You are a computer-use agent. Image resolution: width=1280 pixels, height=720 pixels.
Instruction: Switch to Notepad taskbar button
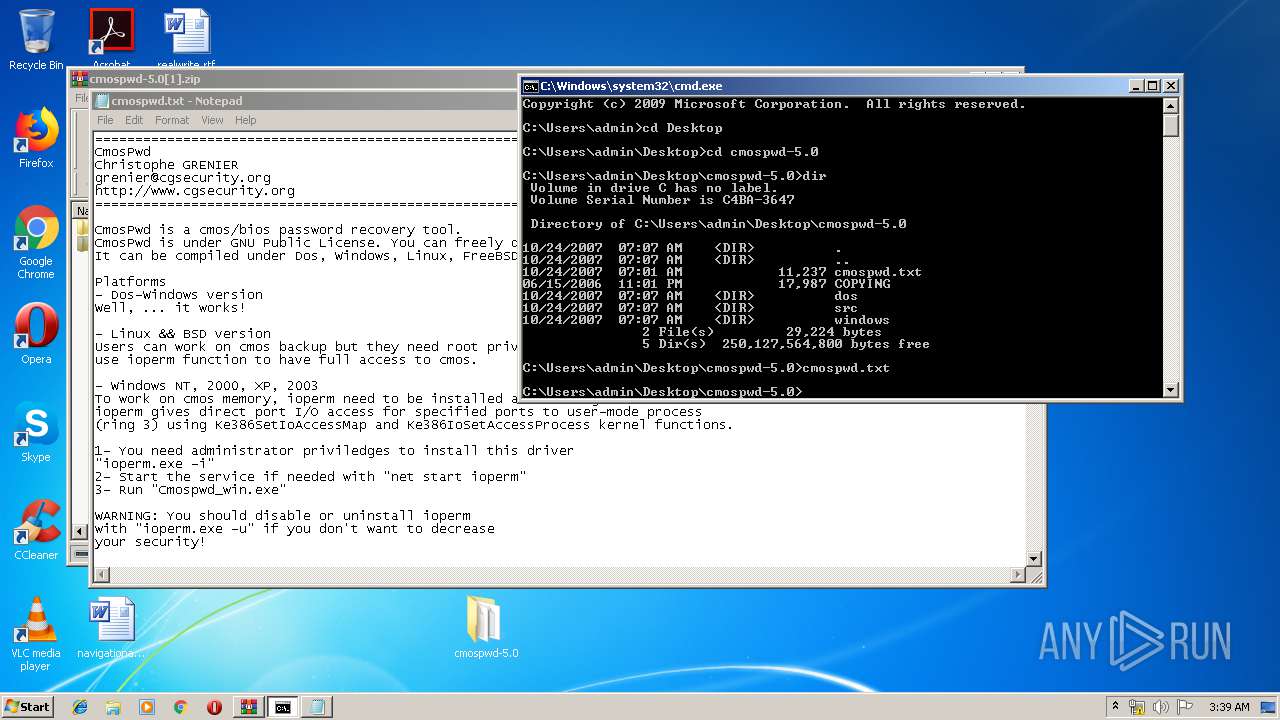317,707
